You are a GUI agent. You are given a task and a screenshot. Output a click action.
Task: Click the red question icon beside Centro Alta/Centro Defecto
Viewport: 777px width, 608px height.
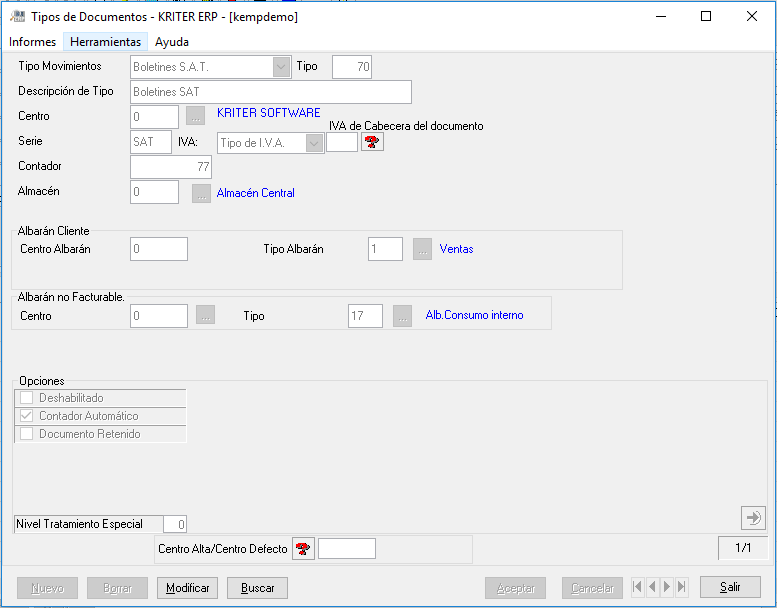303,549
